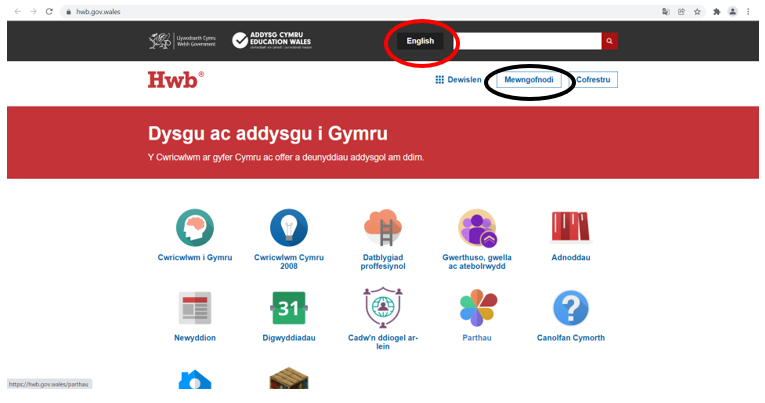Open the Adnoddau red books icon
Screen dimensions: 765x403
[571, 227]
